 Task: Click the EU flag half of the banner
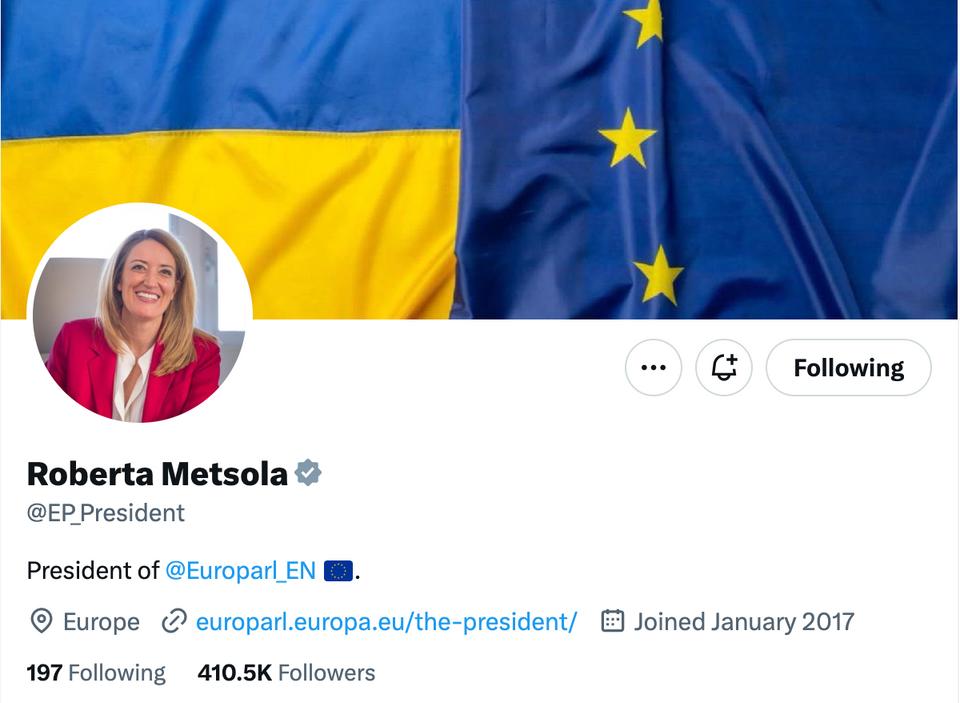(707, 159)
